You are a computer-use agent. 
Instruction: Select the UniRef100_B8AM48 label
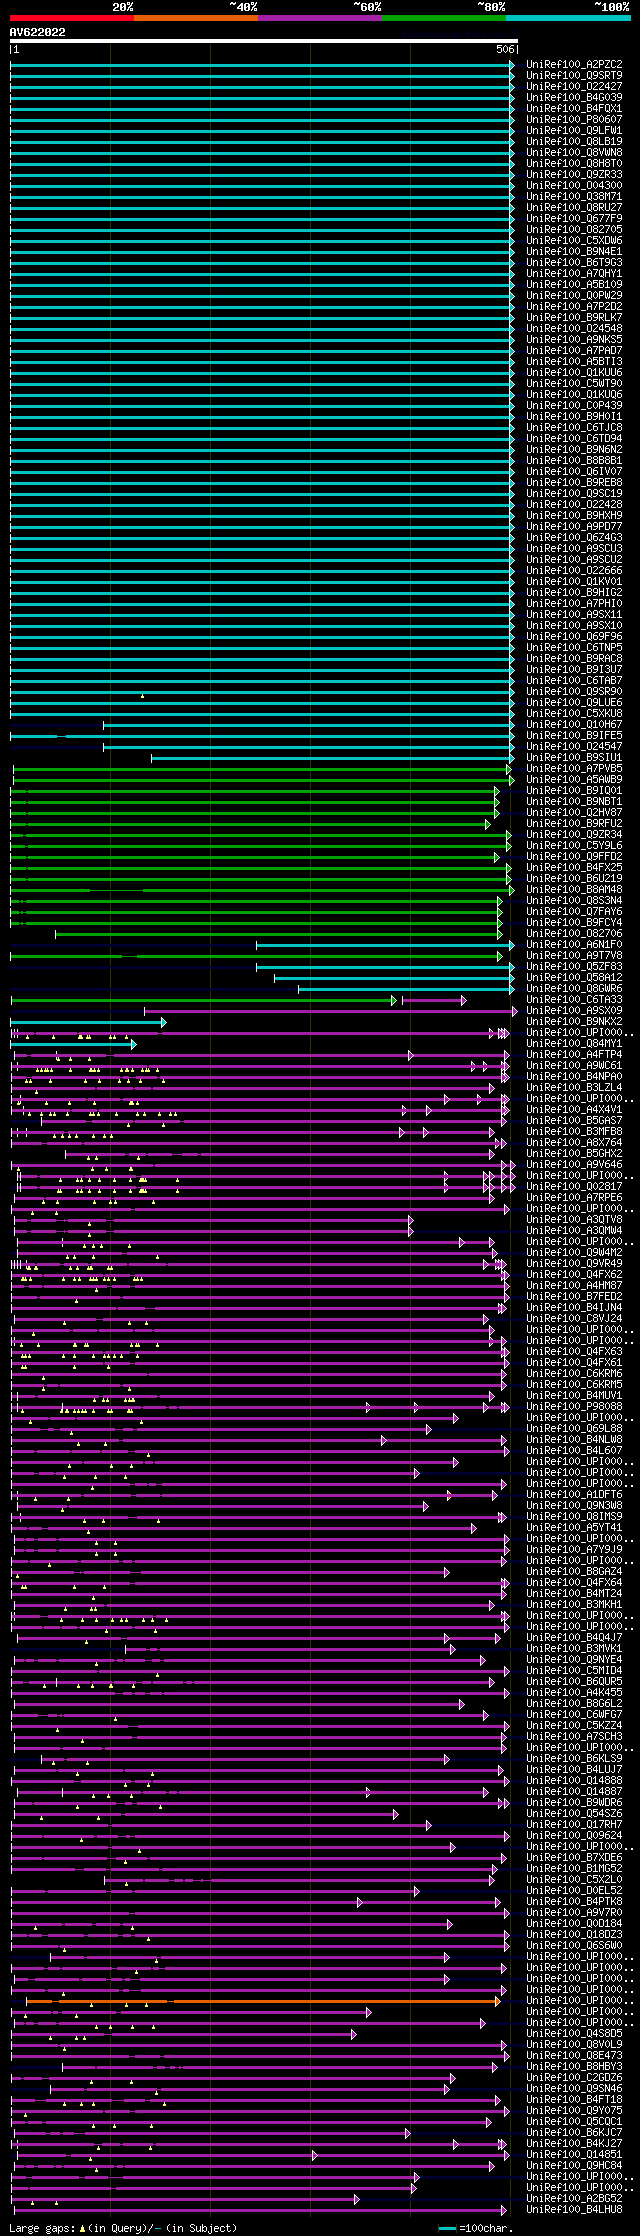pyautogui.click(x=574, y=889)
